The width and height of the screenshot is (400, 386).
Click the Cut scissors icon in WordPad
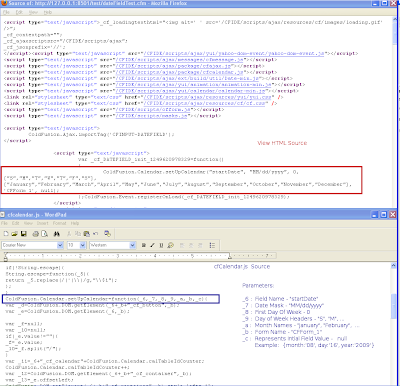(69, 234)
